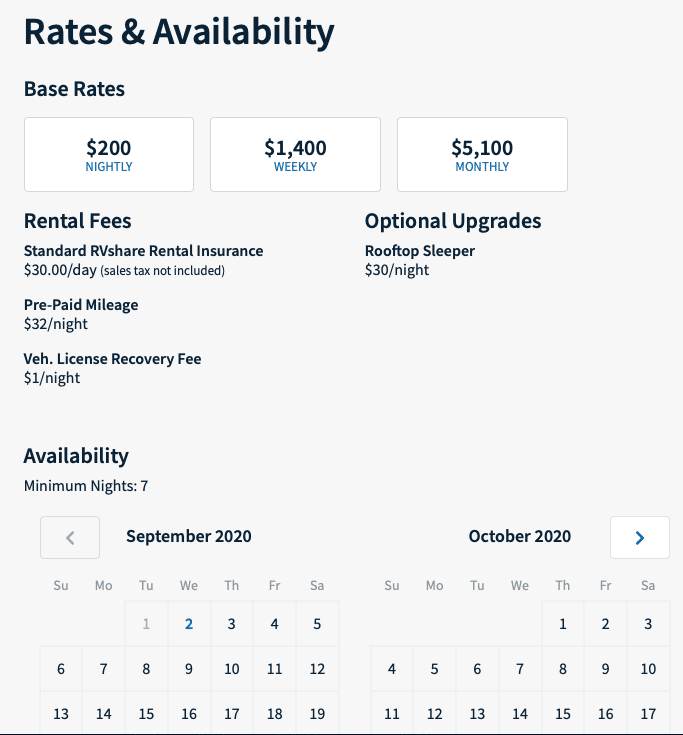This screenshot has height=735, width=683.
Task: Select October 10 on the calendar
Action: [648, 669]
